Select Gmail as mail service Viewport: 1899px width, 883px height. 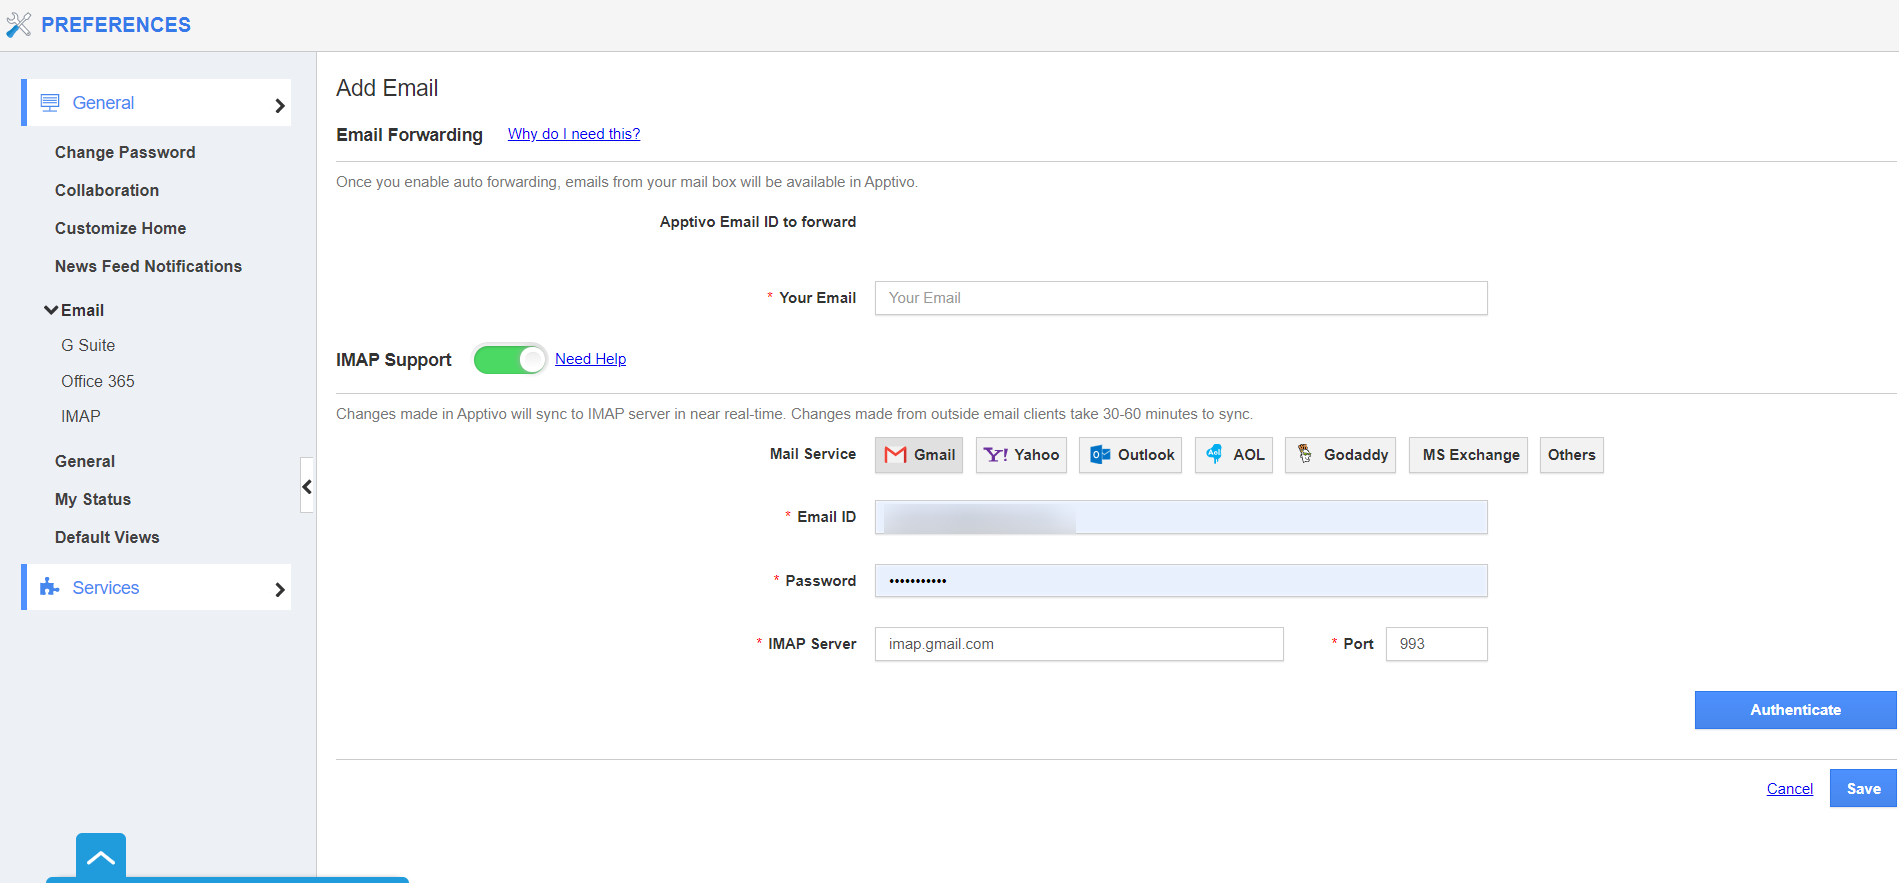click(918, 455)
